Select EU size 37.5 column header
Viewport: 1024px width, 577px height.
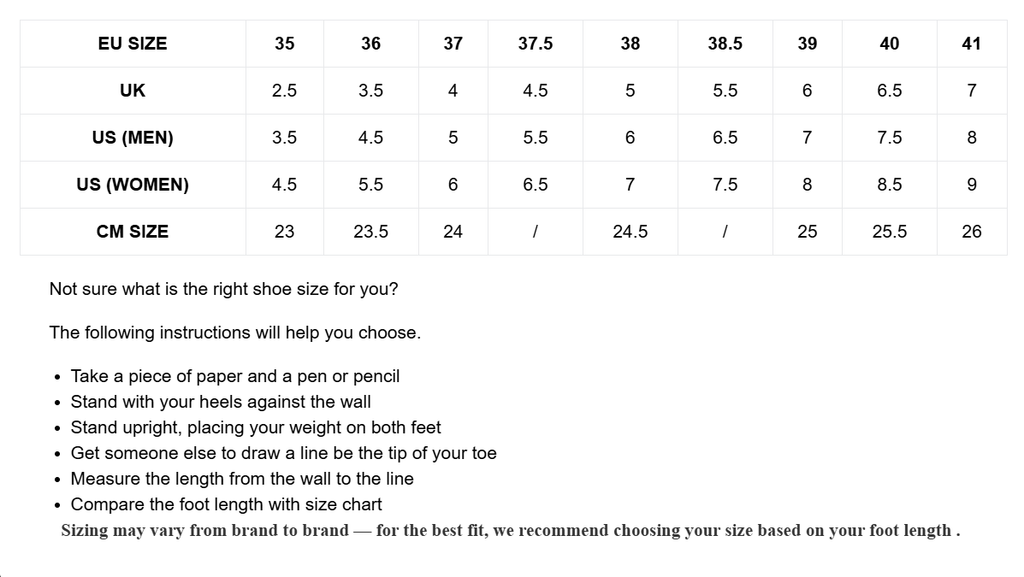535,43
